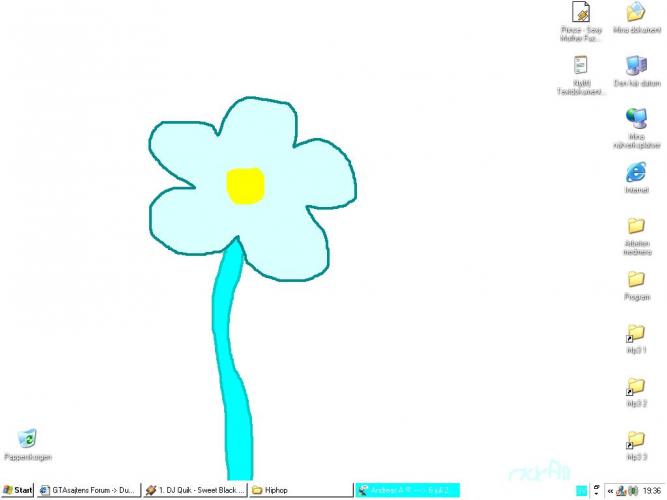Image resolution: width=667 pixels, height=500 pixels.
Task: Open the Arbeten medhems folder icon
Action: 636,226
